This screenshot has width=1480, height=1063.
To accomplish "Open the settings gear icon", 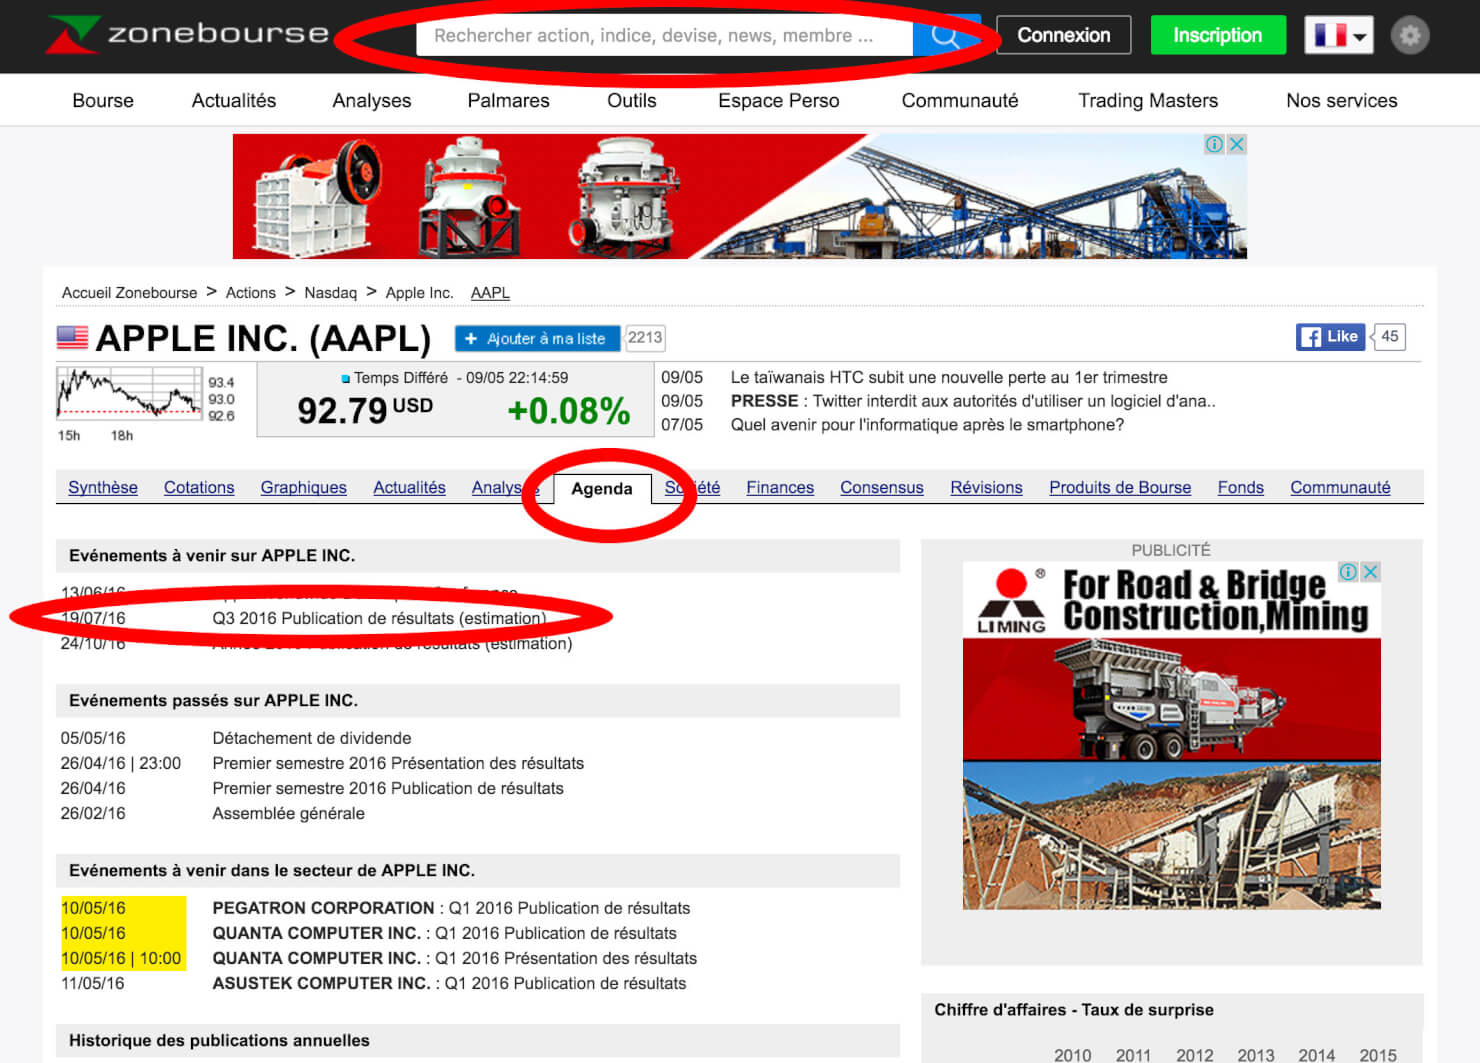I will click(x=1410, y=36).
